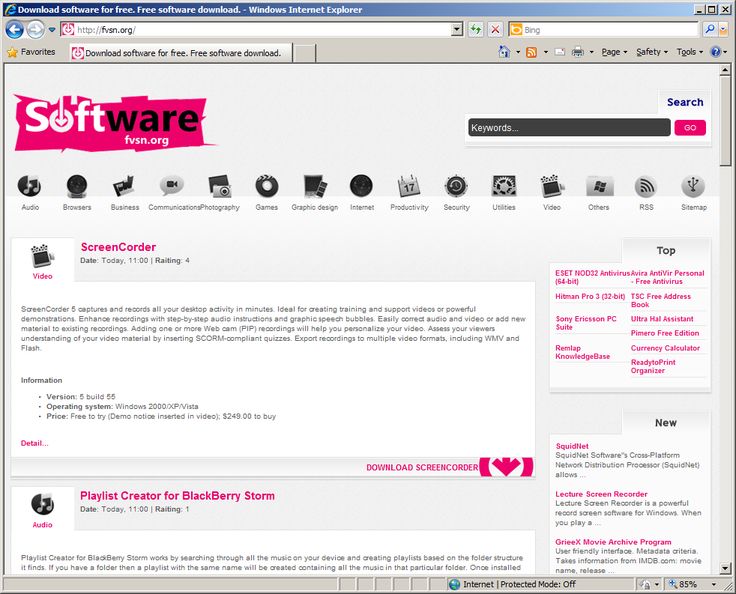Click the Bing search magnifier icon
The width and height of the screenshot is (736, 594).
pos(710,30)
